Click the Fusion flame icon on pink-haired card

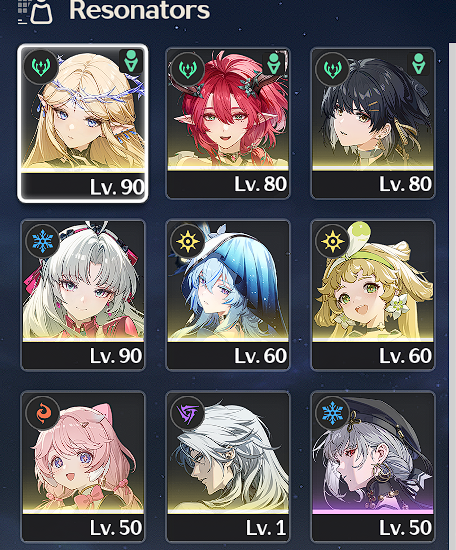[42, 413]
